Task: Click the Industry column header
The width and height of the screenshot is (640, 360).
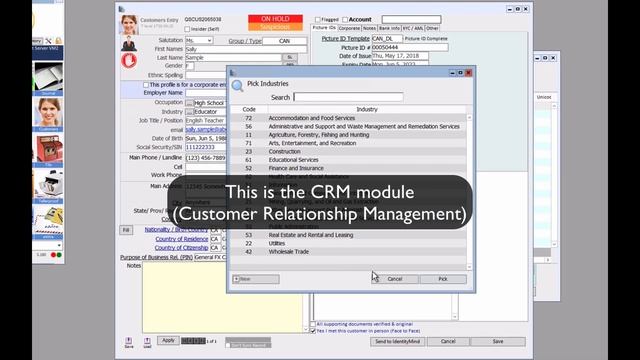Action: 367,109
